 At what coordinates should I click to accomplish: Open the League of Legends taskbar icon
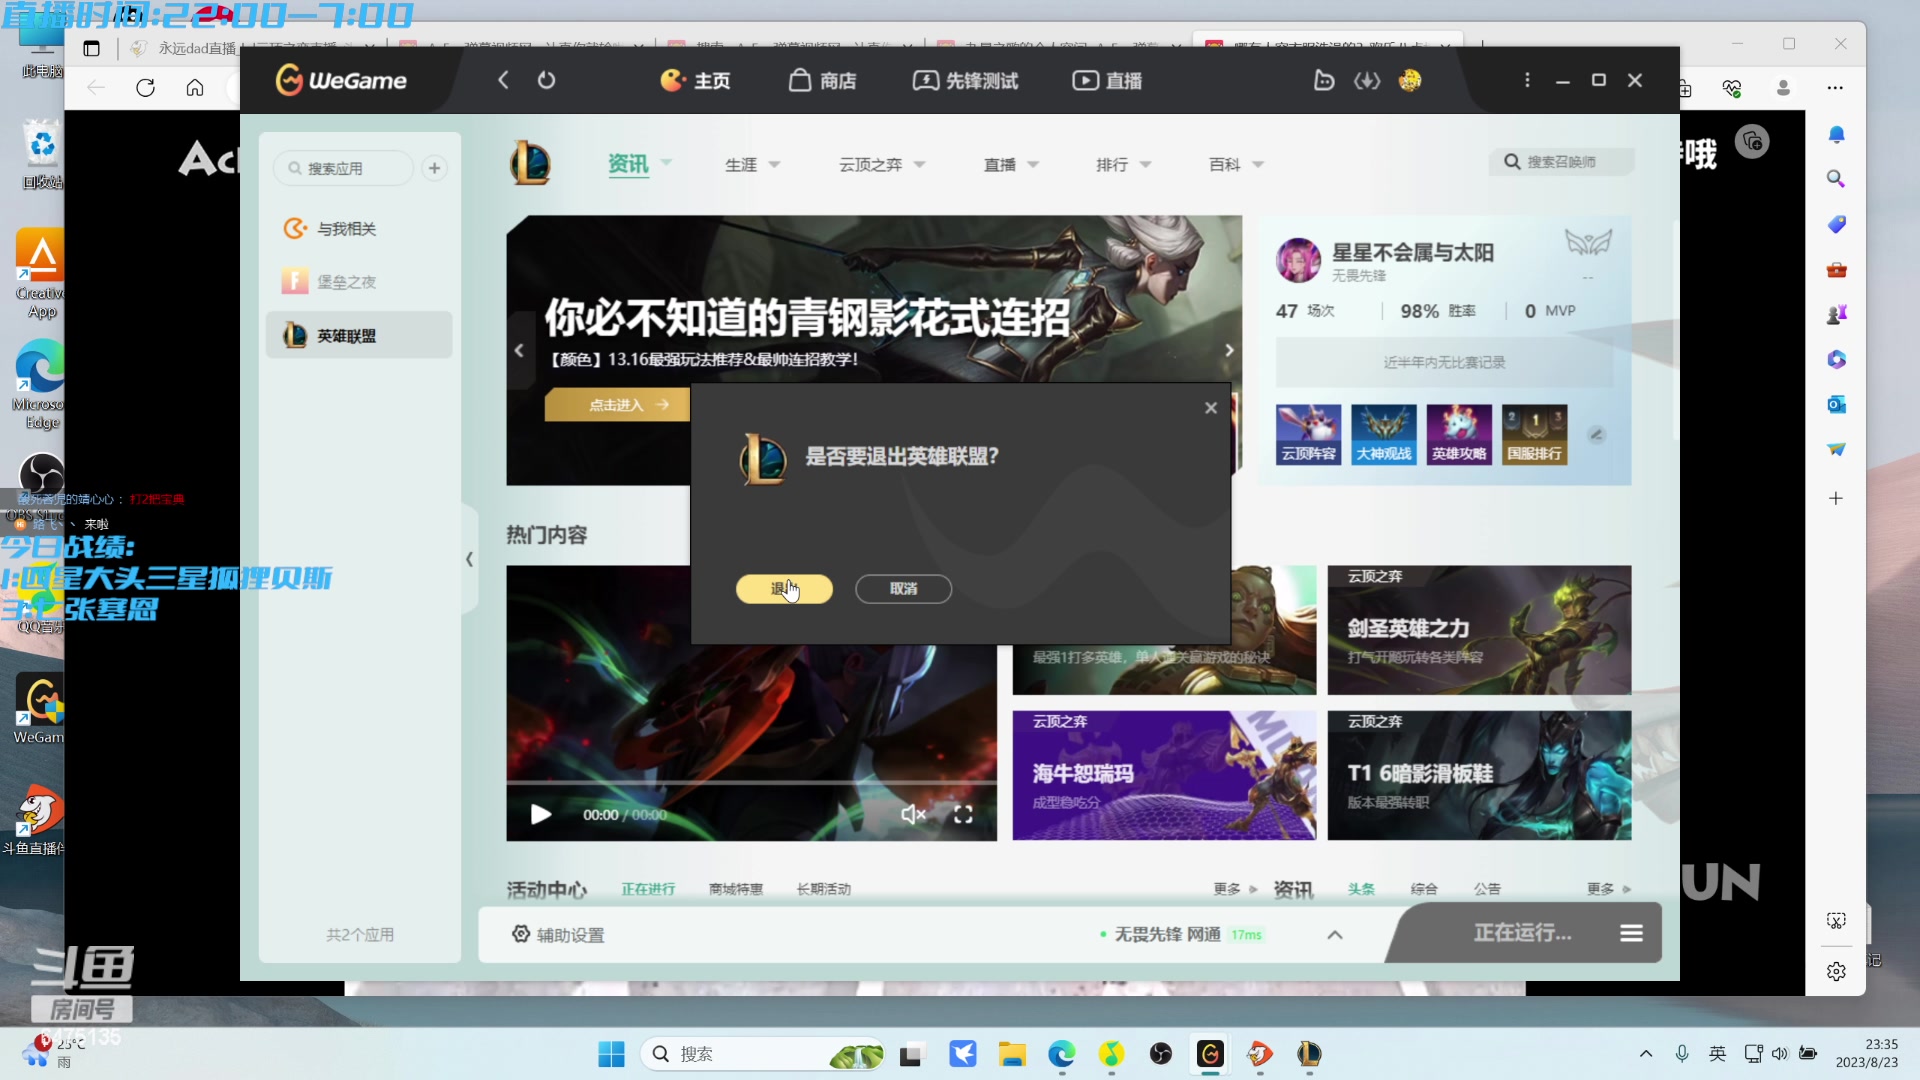click(1309, 1054)
